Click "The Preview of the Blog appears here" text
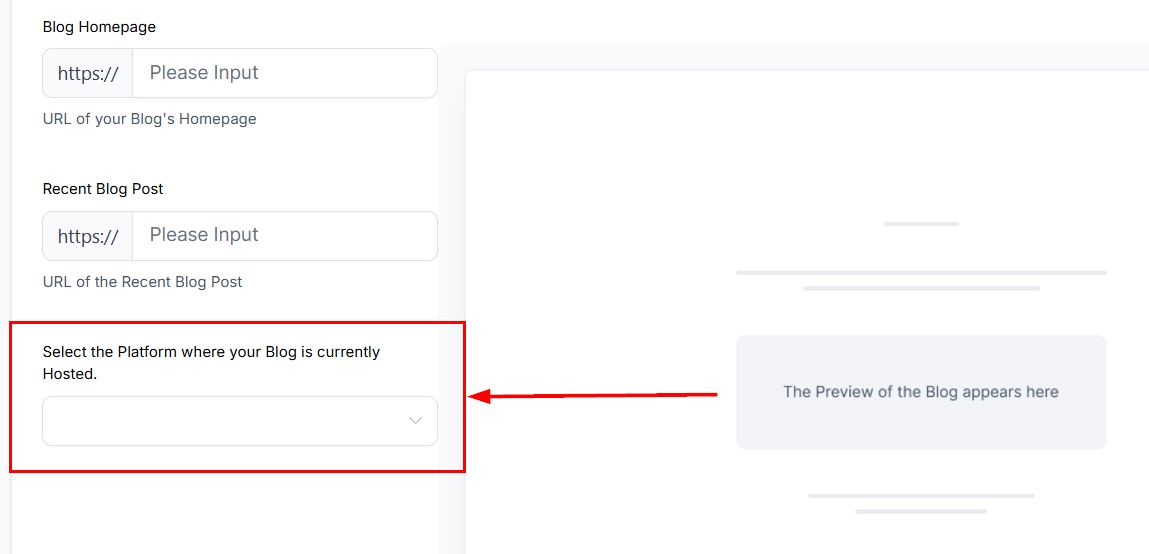 (x=920, y=392)
